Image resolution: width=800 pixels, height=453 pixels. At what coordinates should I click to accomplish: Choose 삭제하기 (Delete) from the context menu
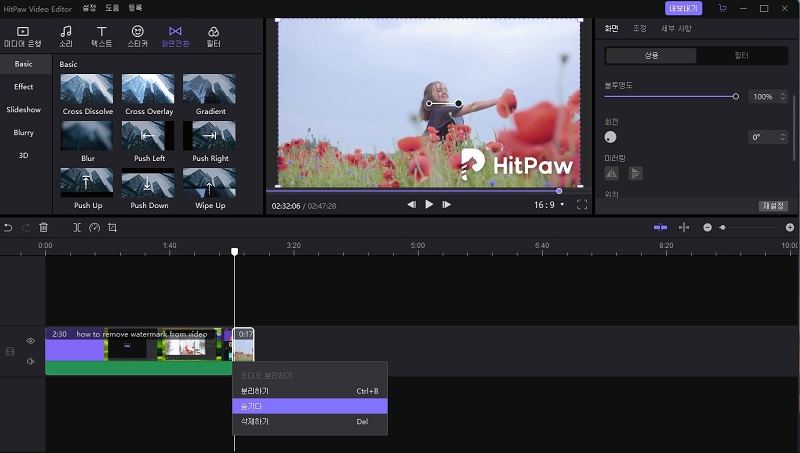pos(255,422)
